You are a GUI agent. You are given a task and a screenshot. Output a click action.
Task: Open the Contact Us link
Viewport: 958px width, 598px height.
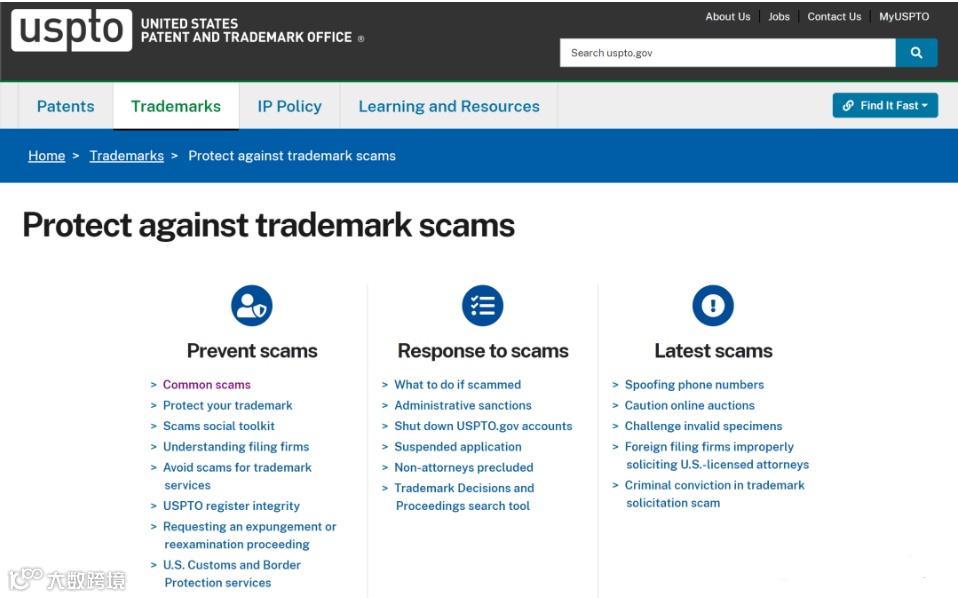tap(834, 16)
